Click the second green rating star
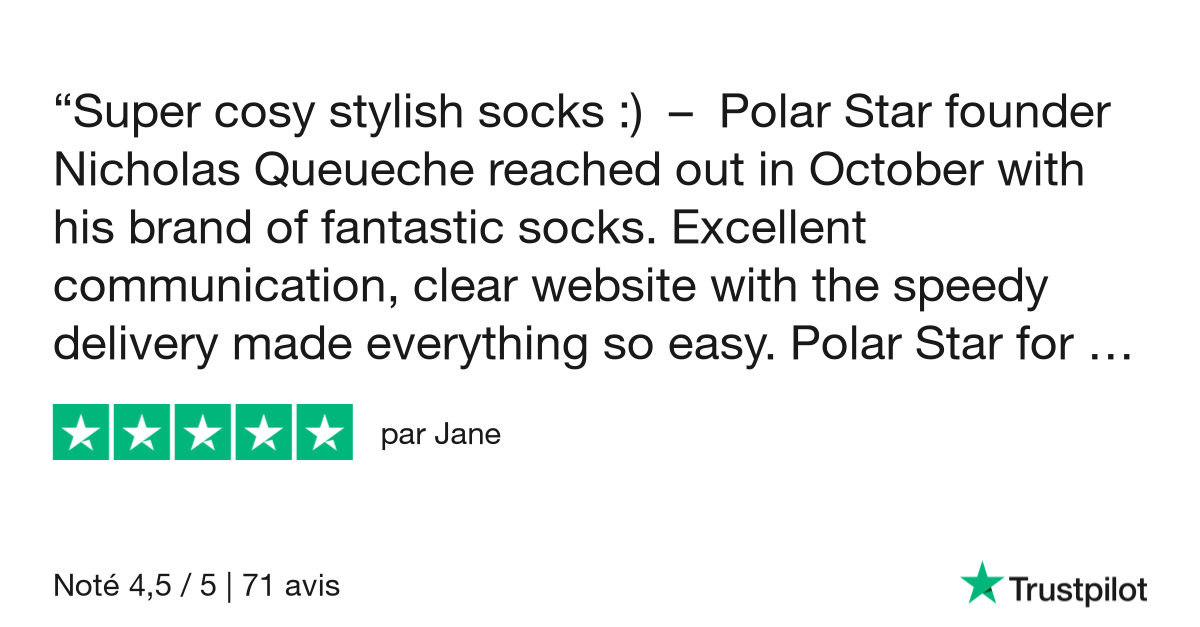Screen dimensions: 1200x627 coord(142,432)
